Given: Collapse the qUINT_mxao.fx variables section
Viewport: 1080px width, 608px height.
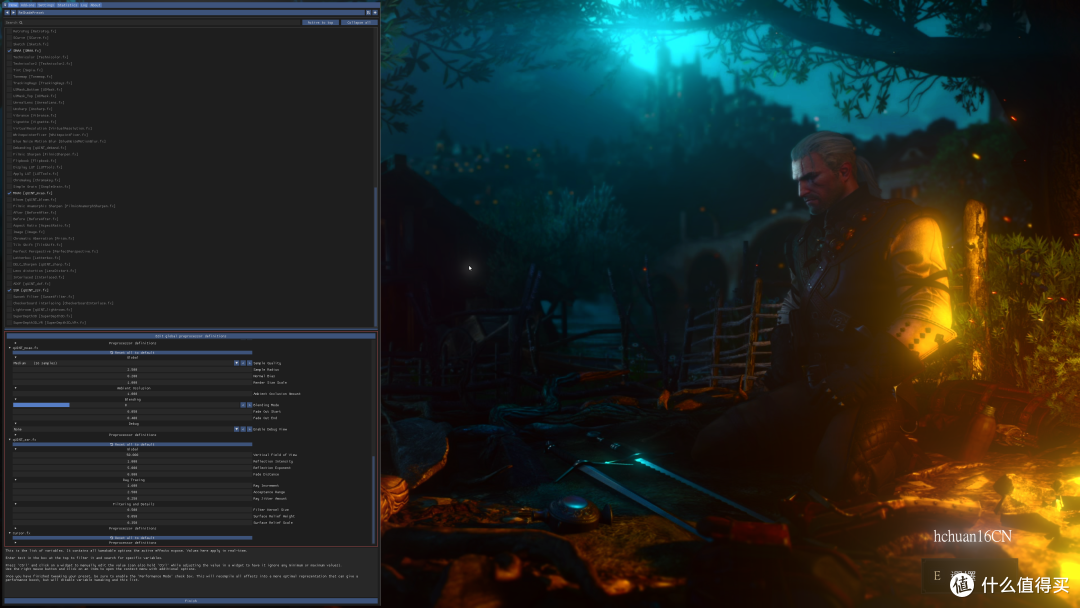Looking at the screenshot, I should point(10,348).
